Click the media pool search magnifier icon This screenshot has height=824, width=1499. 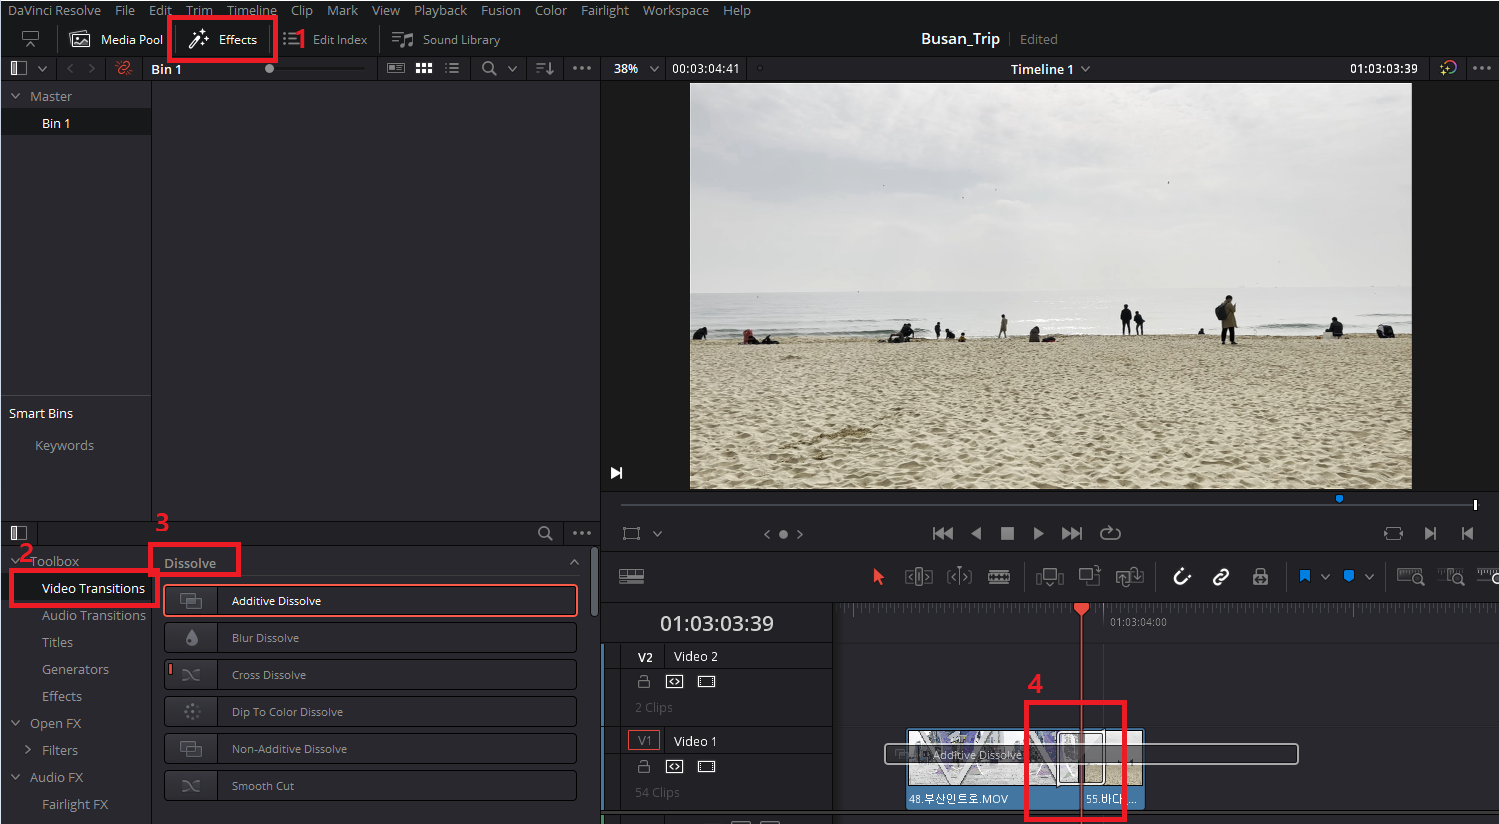(x=489, y=69)
